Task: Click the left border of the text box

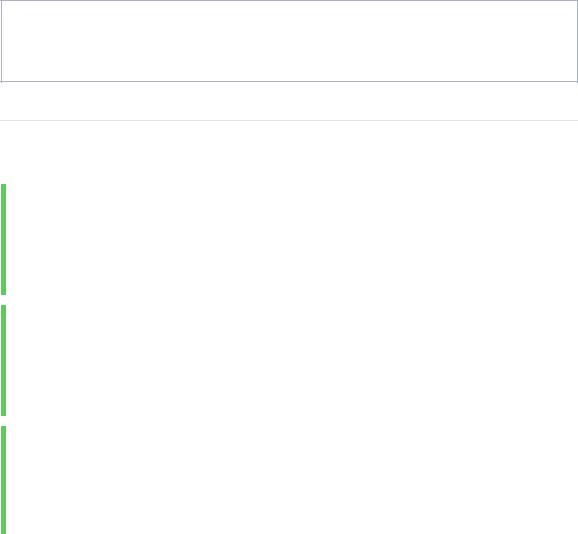Action: 1,41
